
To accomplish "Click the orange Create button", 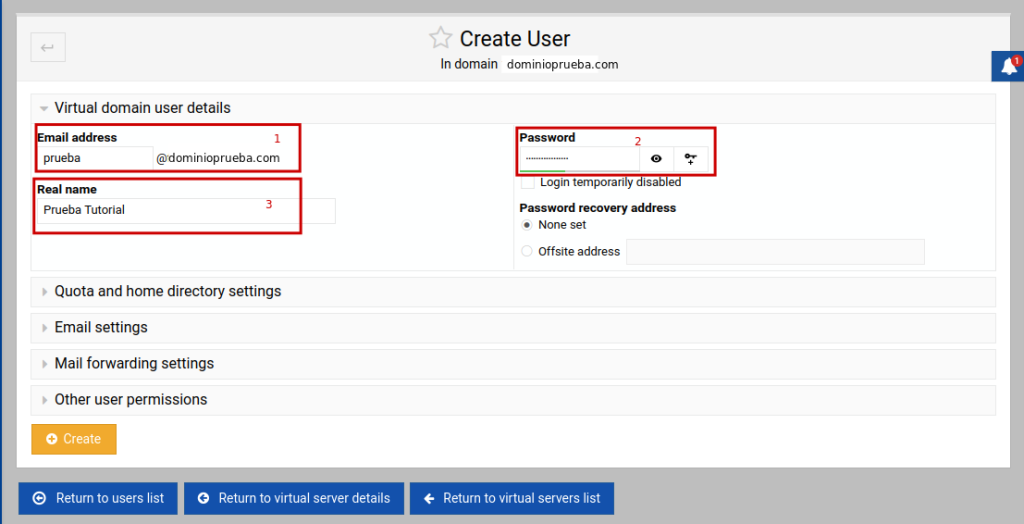I will [x=74, y=439].
